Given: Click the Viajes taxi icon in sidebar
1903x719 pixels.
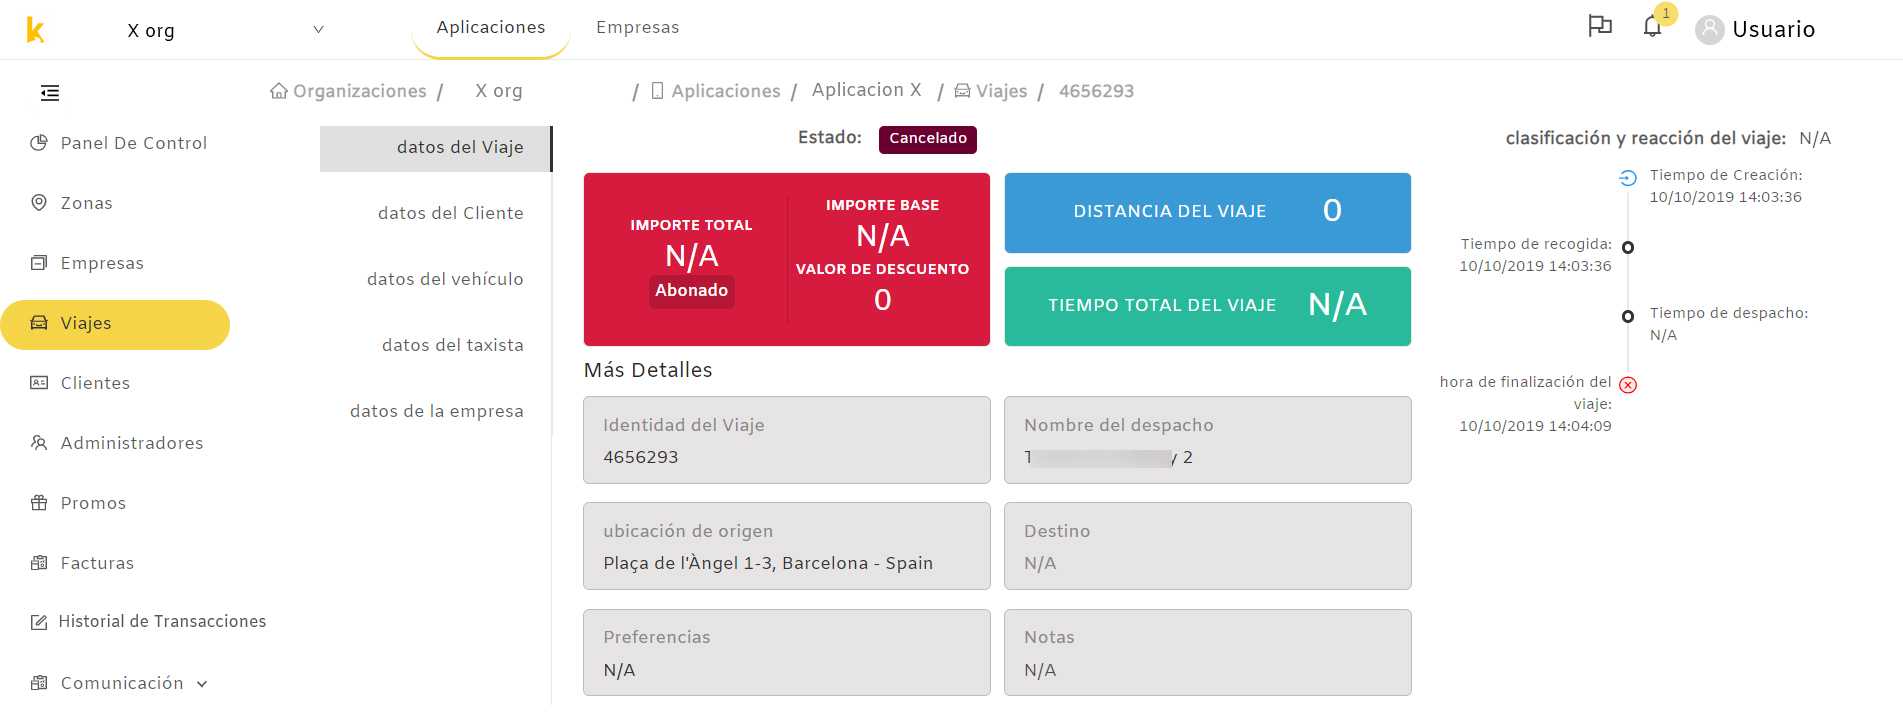Looking at the screenshot, I should pyautogui.click(x=39, y=323).
